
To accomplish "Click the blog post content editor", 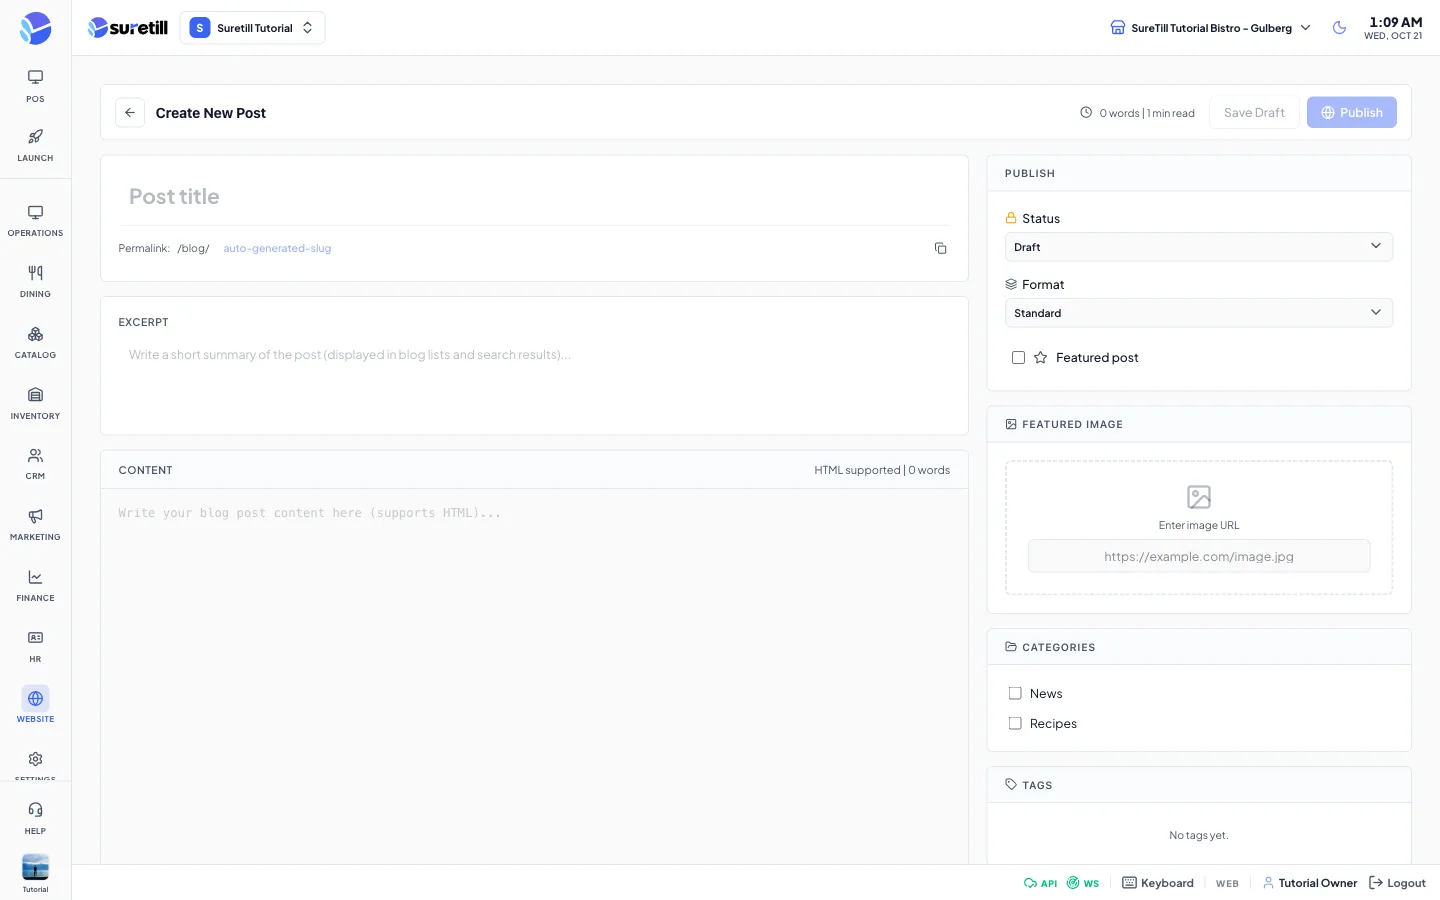I will 534,677.
